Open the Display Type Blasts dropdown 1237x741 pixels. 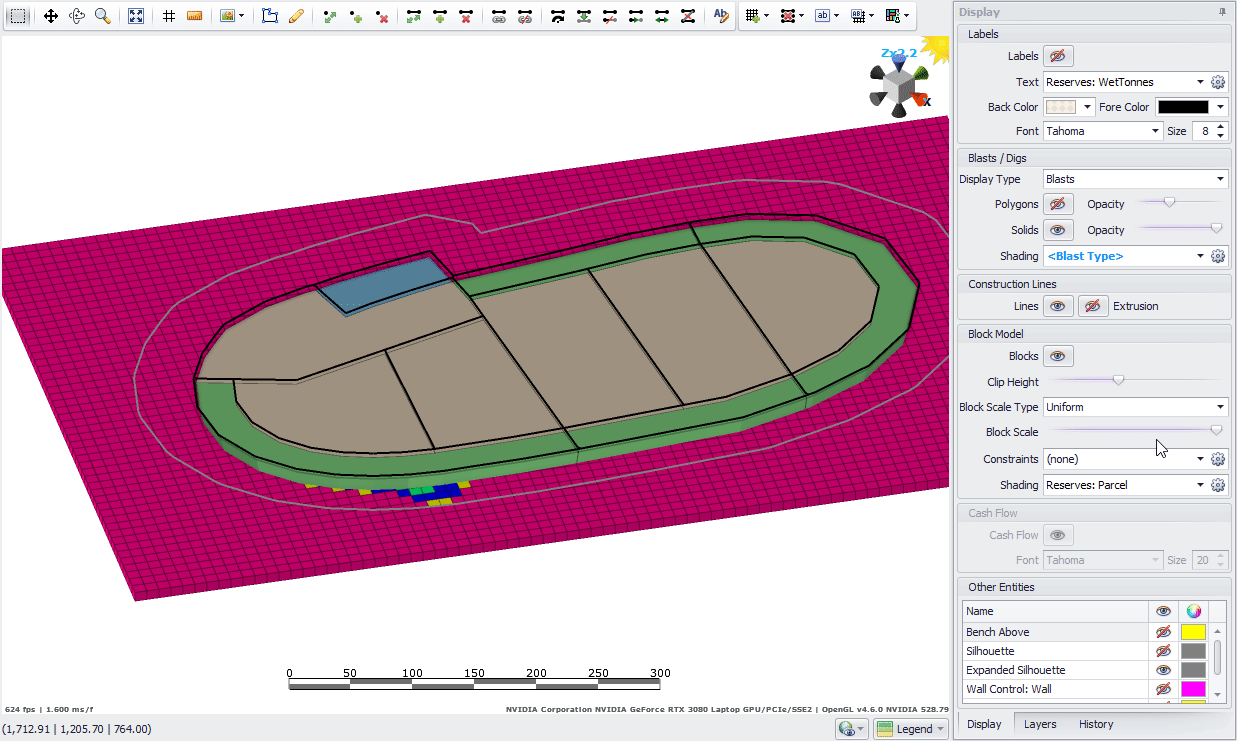pos(1135,179)
